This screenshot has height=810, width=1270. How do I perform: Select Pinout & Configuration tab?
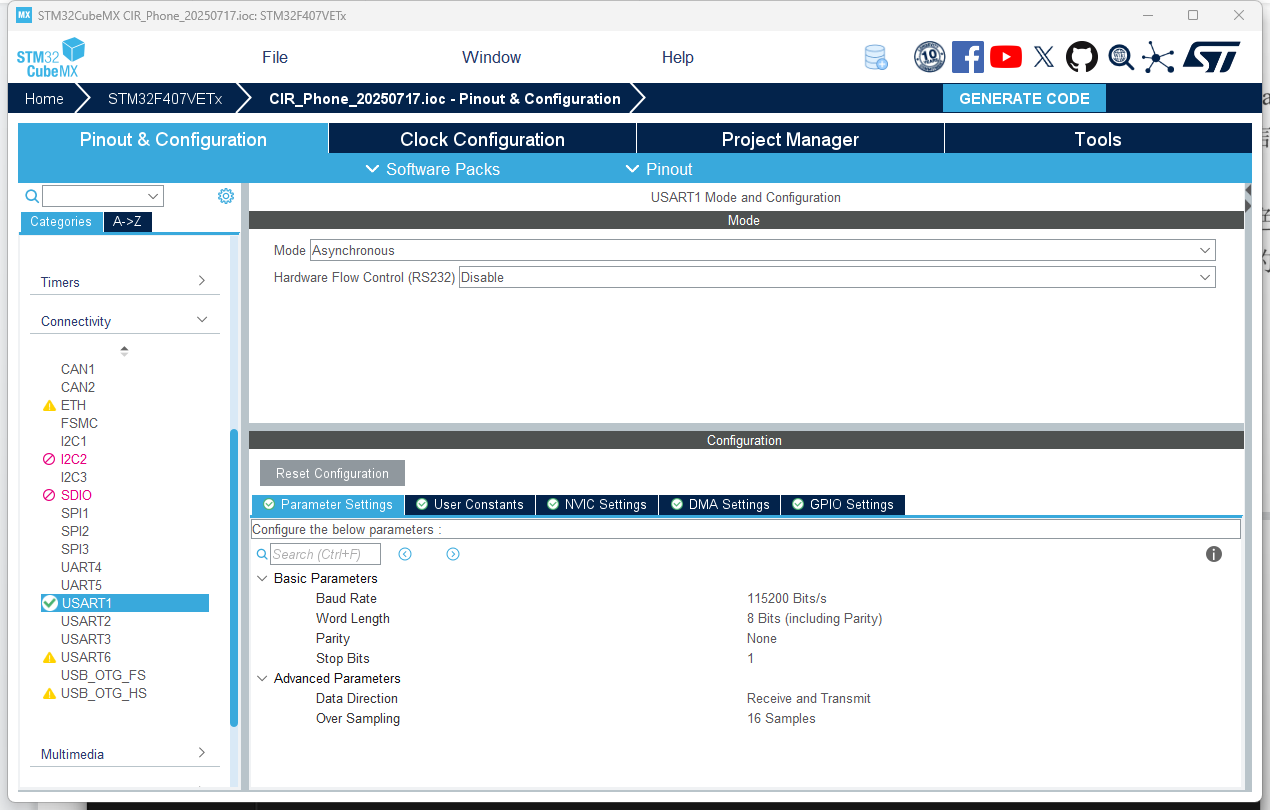[173, 139]
